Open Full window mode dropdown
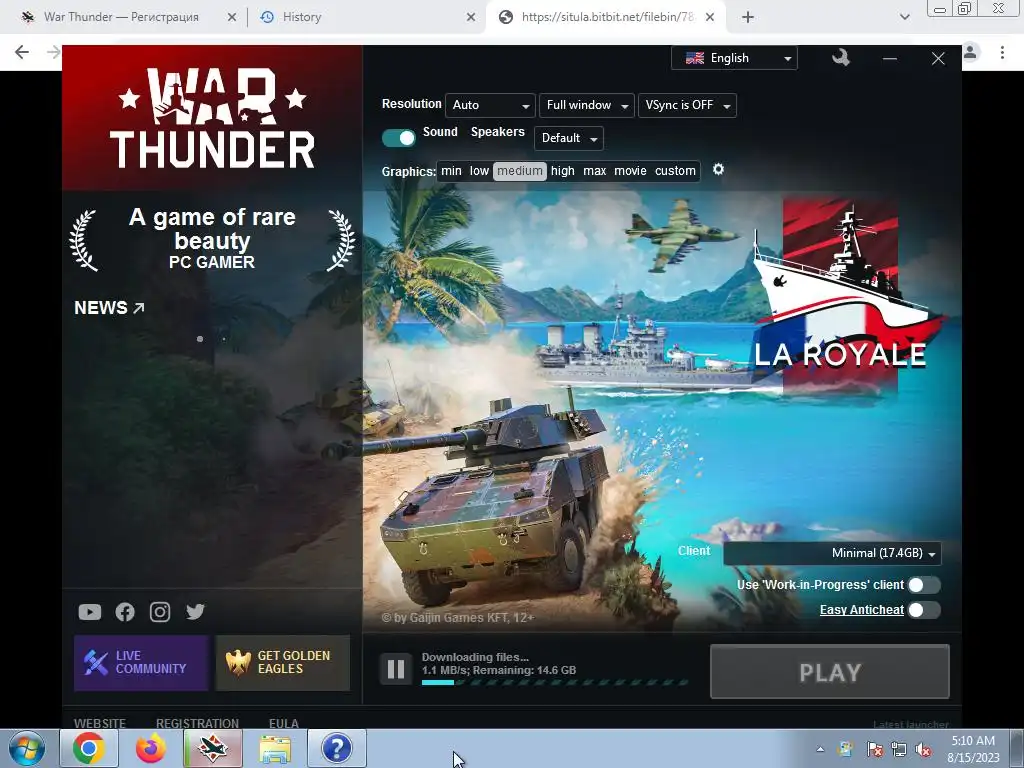 point(586,105)
